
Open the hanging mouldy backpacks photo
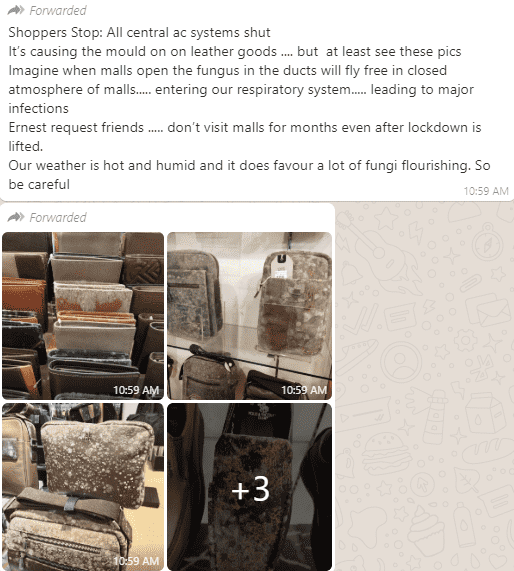coord(250,316)
